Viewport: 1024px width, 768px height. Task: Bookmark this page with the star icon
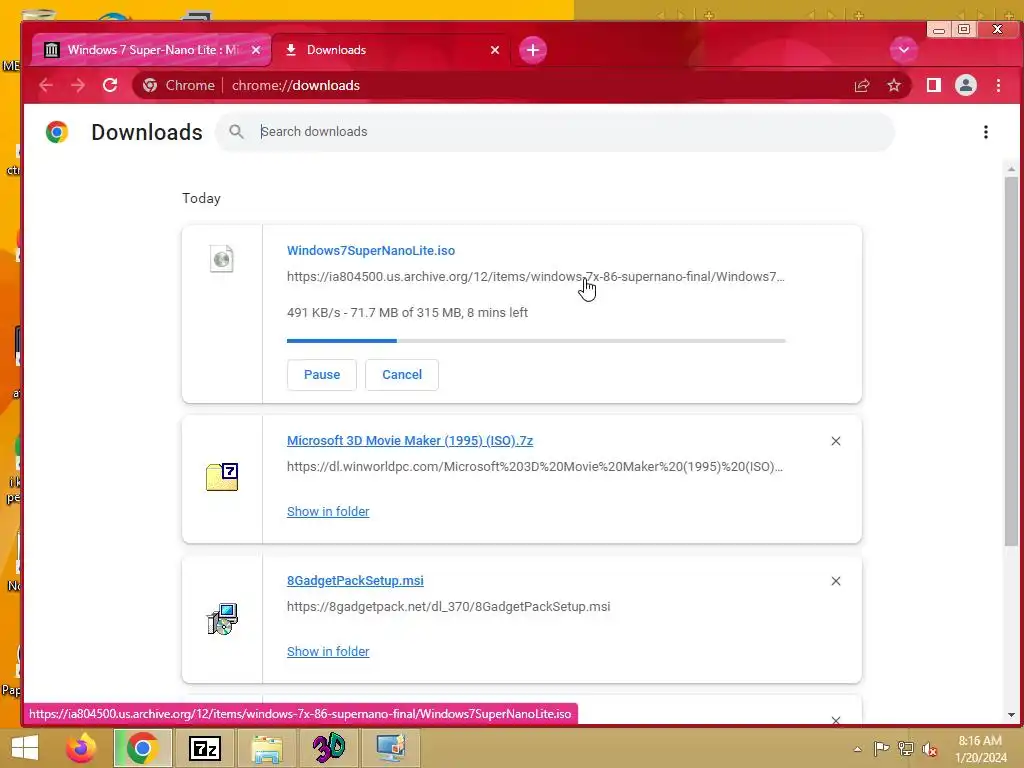tap(894, 85)
